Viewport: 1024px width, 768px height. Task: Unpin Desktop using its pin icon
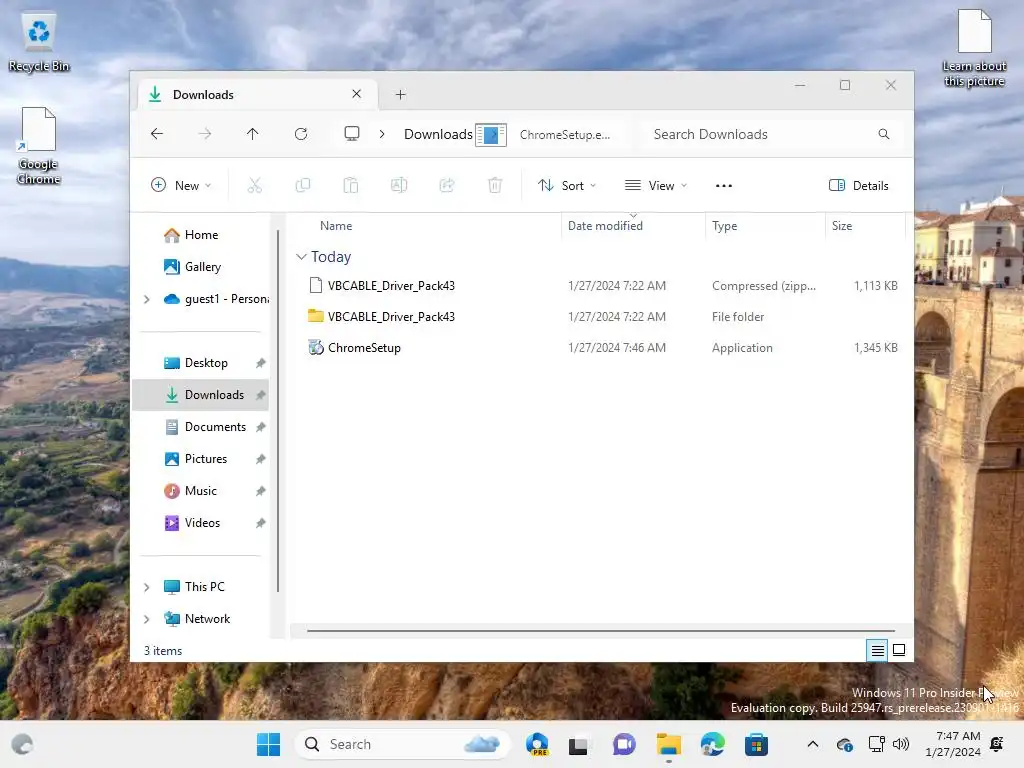(261, 363)
